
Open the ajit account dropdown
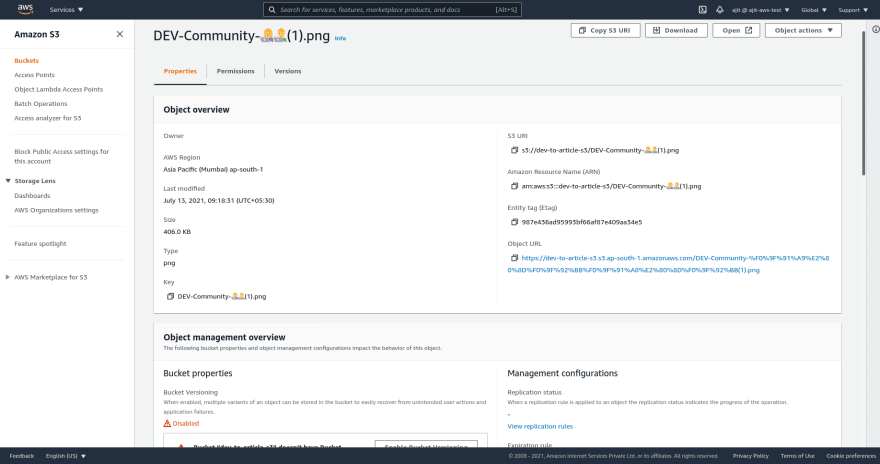(x=760, y=10)
